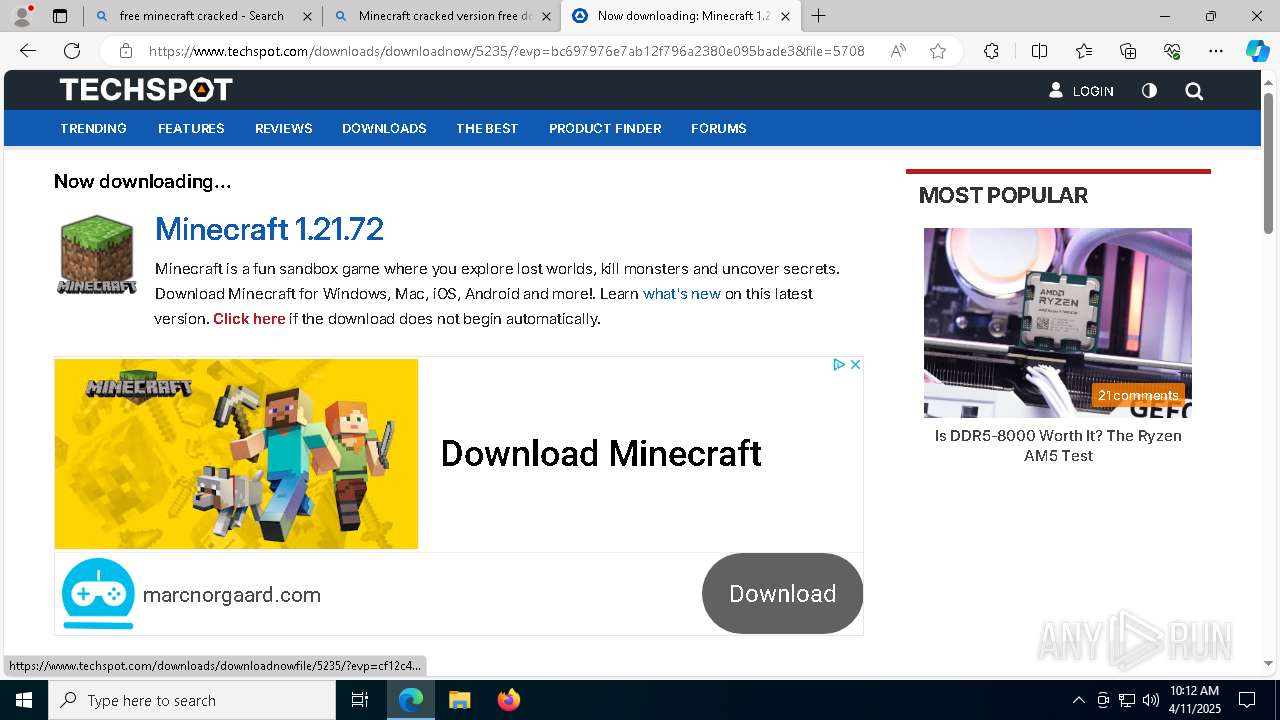Click the Minecraft 1.21.72 title link
This screenshot has width=1280, height=720.
[x=269, y=229]
